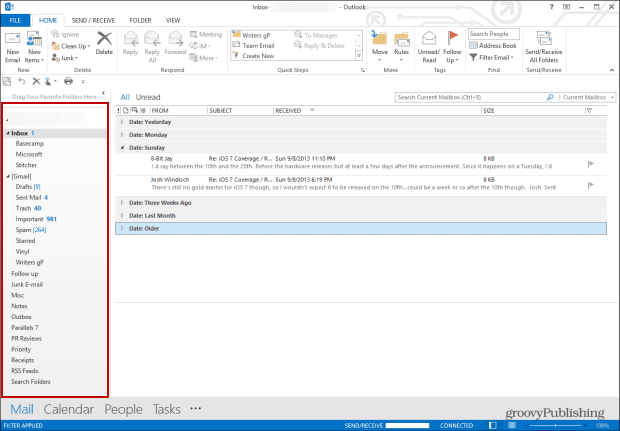
Task: Click the Ignore conversation icon
Action: pyautogui.click(x=56, y=34)
